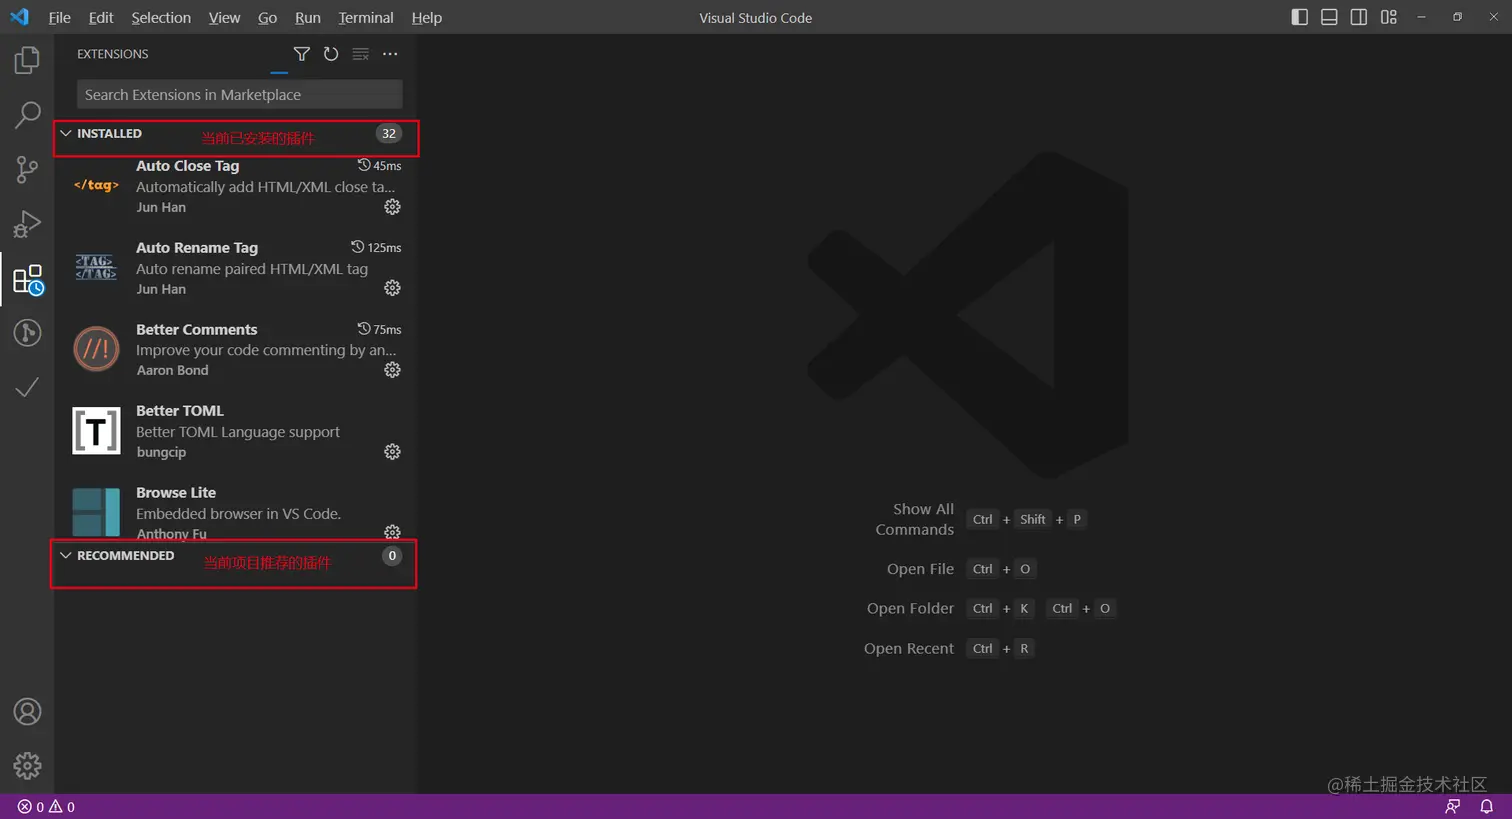Click the feedback icon in status bar

pos(1453,807)
